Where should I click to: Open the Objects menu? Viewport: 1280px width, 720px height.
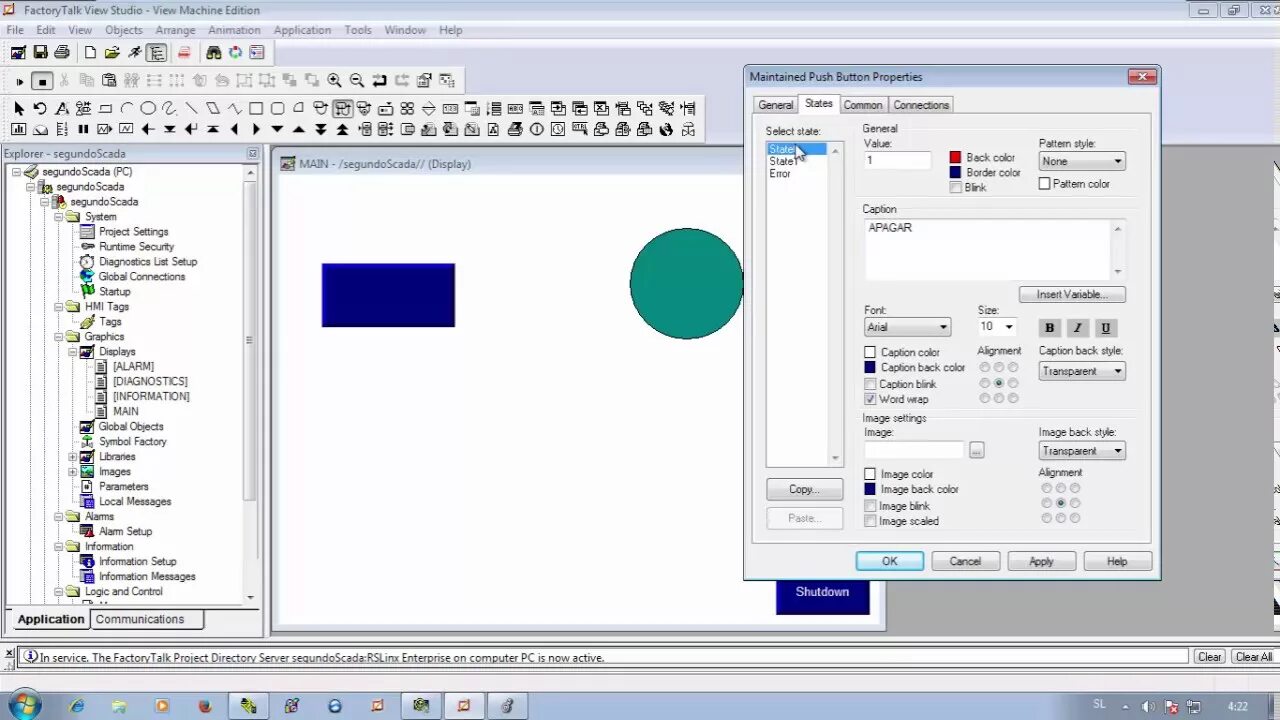[x=124, y=30]
